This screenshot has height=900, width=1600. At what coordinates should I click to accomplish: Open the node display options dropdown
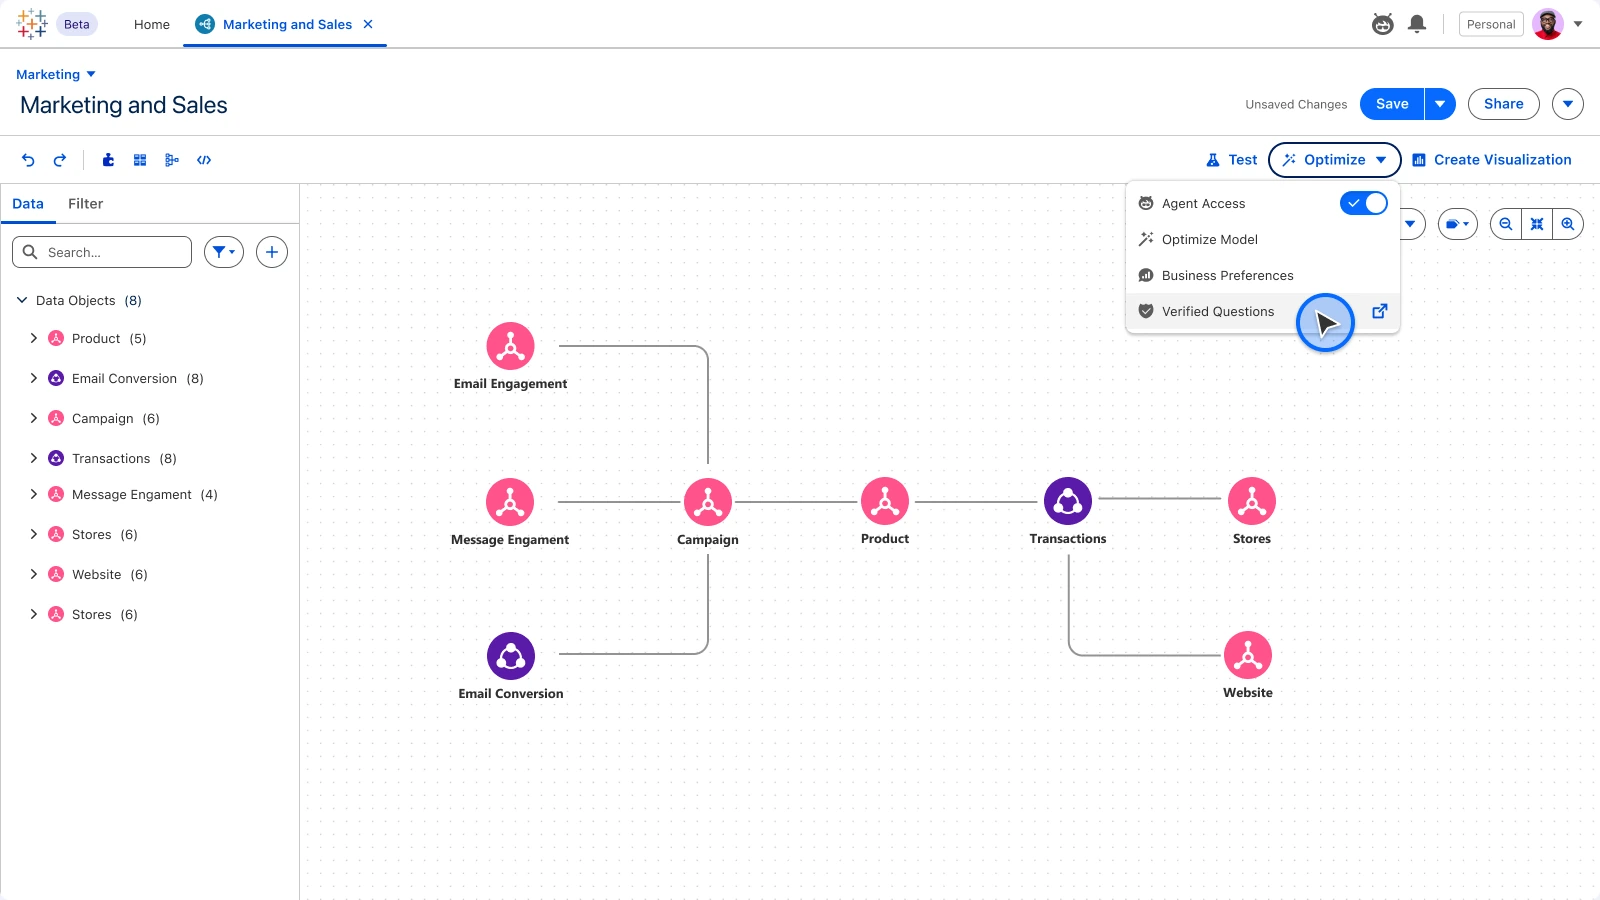1458,224
